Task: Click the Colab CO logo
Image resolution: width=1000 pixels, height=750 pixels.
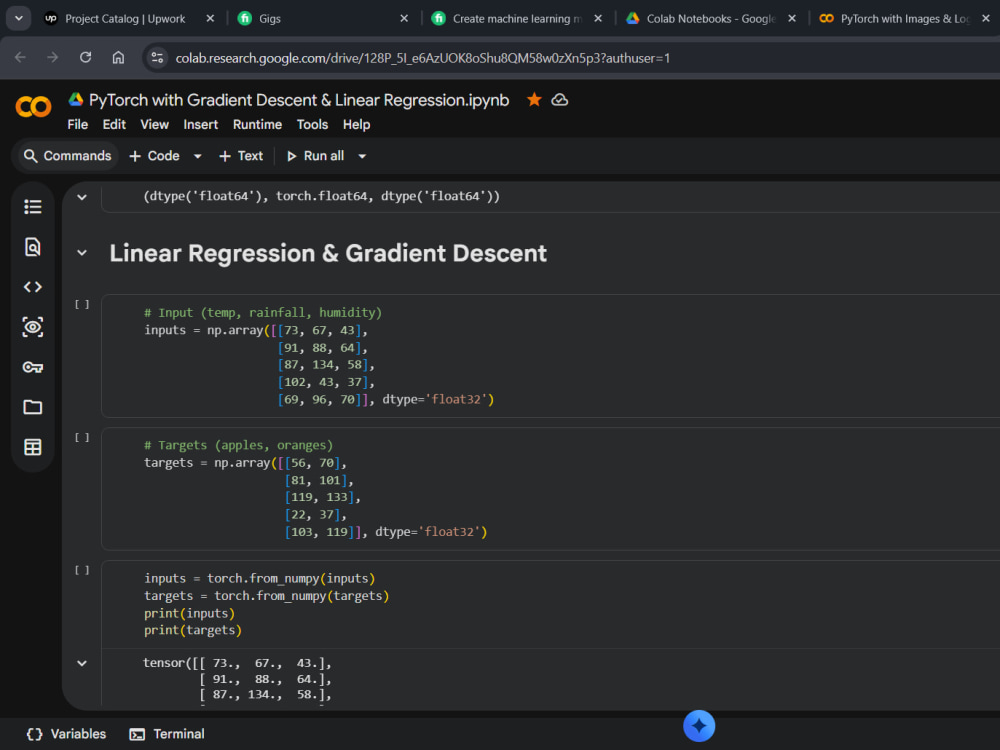Action: tap(33, 107)
